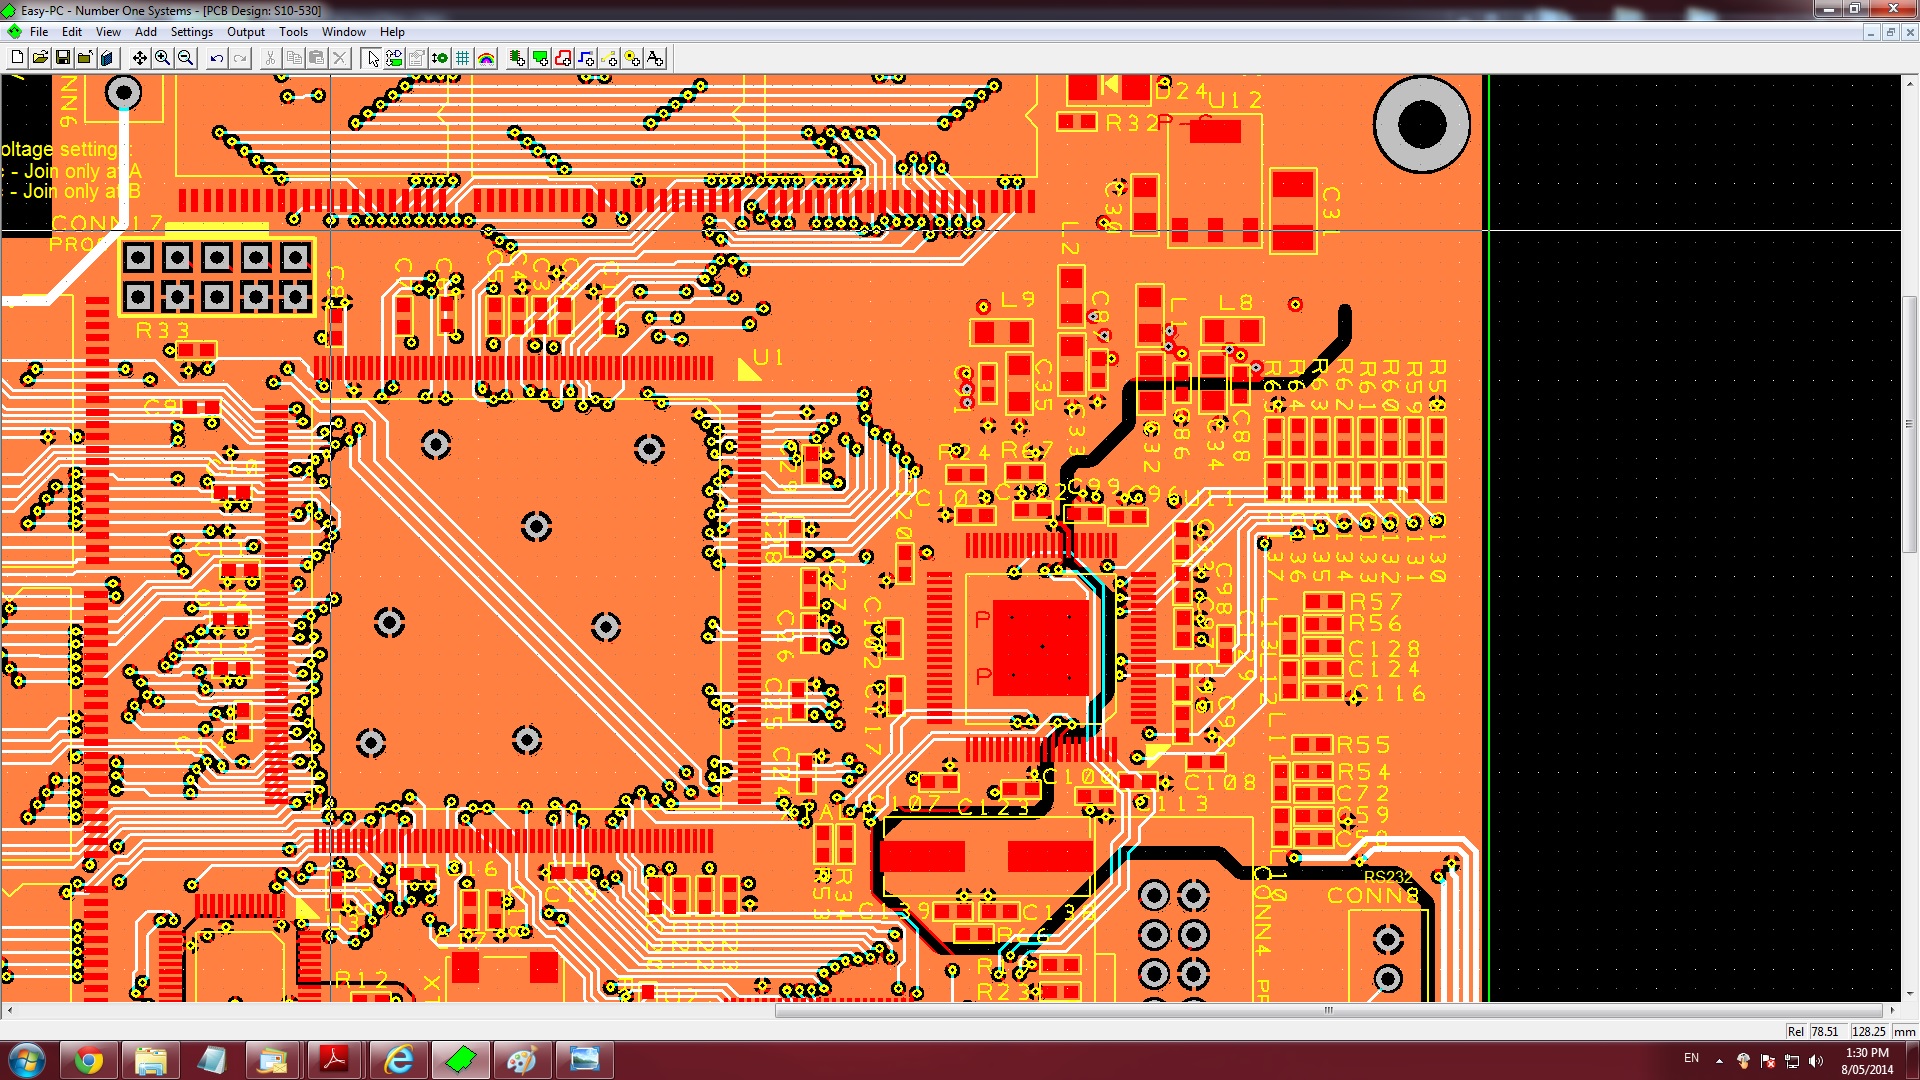Toggle the grid display icon
This screenshot has height=1080, width=1920.
(x=462, y=58)
